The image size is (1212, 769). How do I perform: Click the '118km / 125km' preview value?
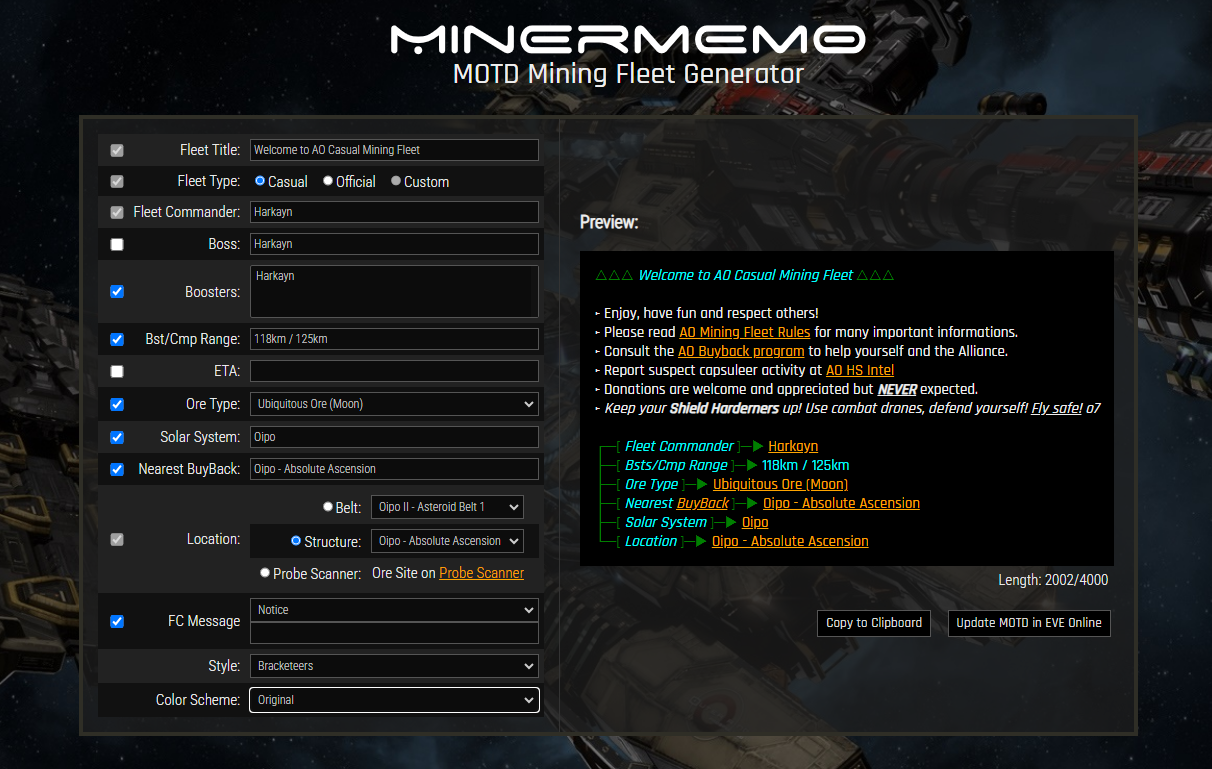pos(805,465)
